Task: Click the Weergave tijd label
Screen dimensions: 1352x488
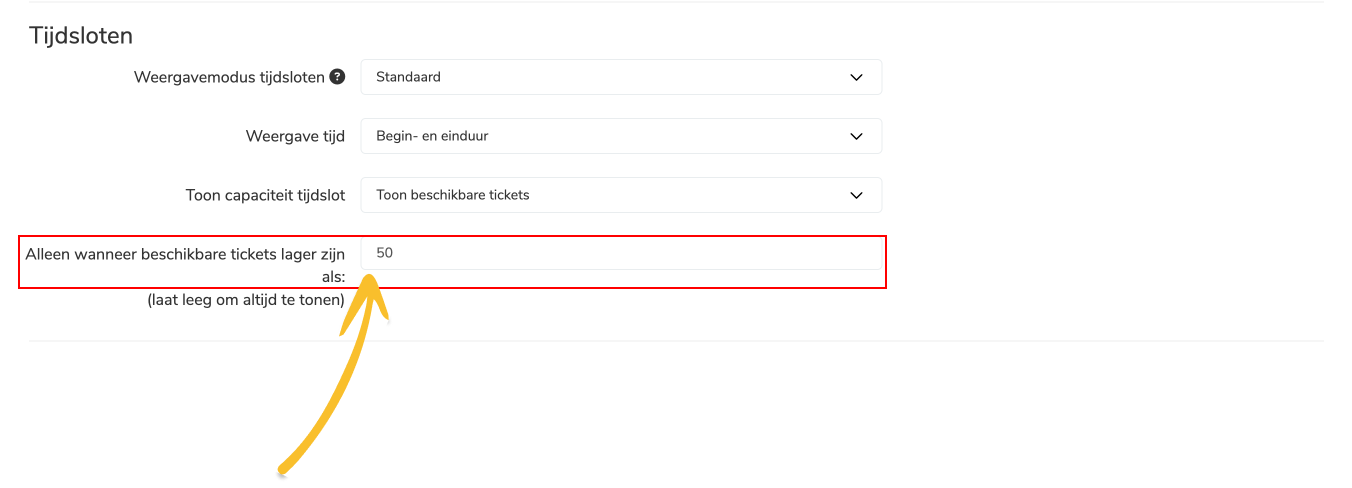Action: click(296, 136)
